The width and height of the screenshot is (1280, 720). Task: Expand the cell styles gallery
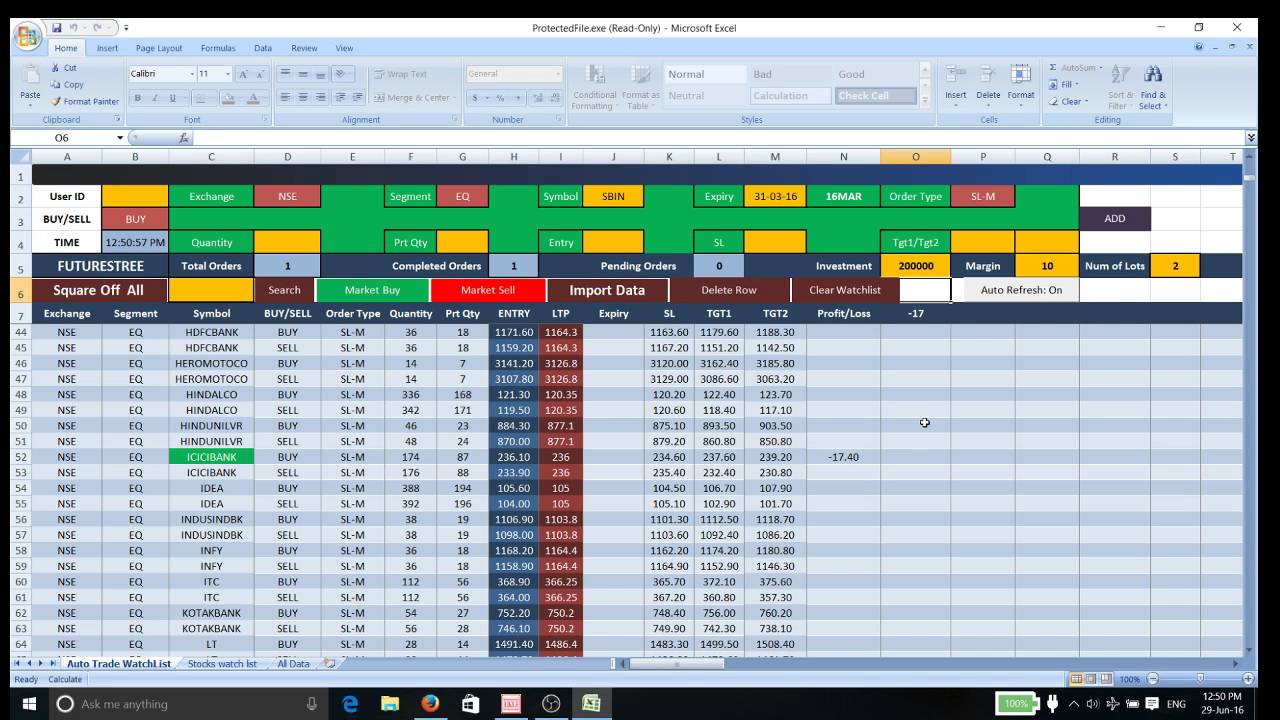(924, 102)
